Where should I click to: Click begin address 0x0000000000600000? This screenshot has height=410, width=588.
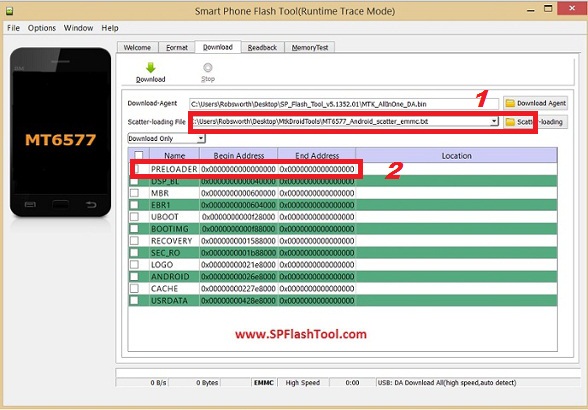[238, 193]
